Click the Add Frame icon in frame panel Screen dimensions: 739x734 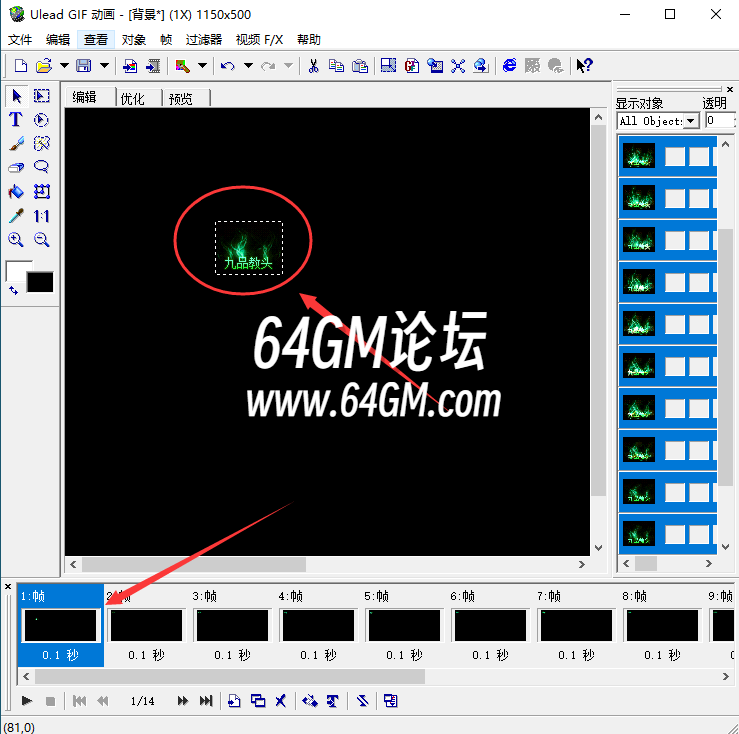tap(234, 701)
